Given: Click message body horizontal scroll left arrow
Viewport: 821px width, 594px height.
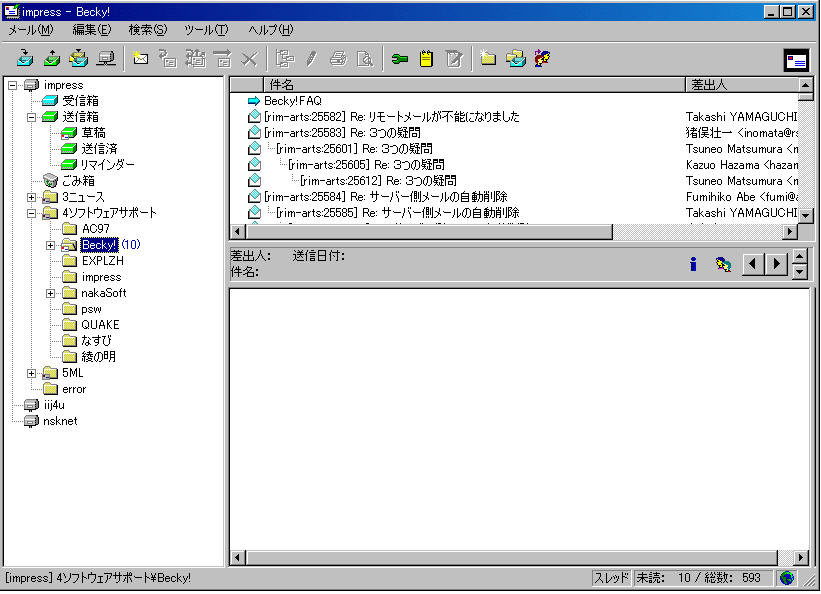Looking at the screenshot, I should pyautogui.click(x=238, y=558).
